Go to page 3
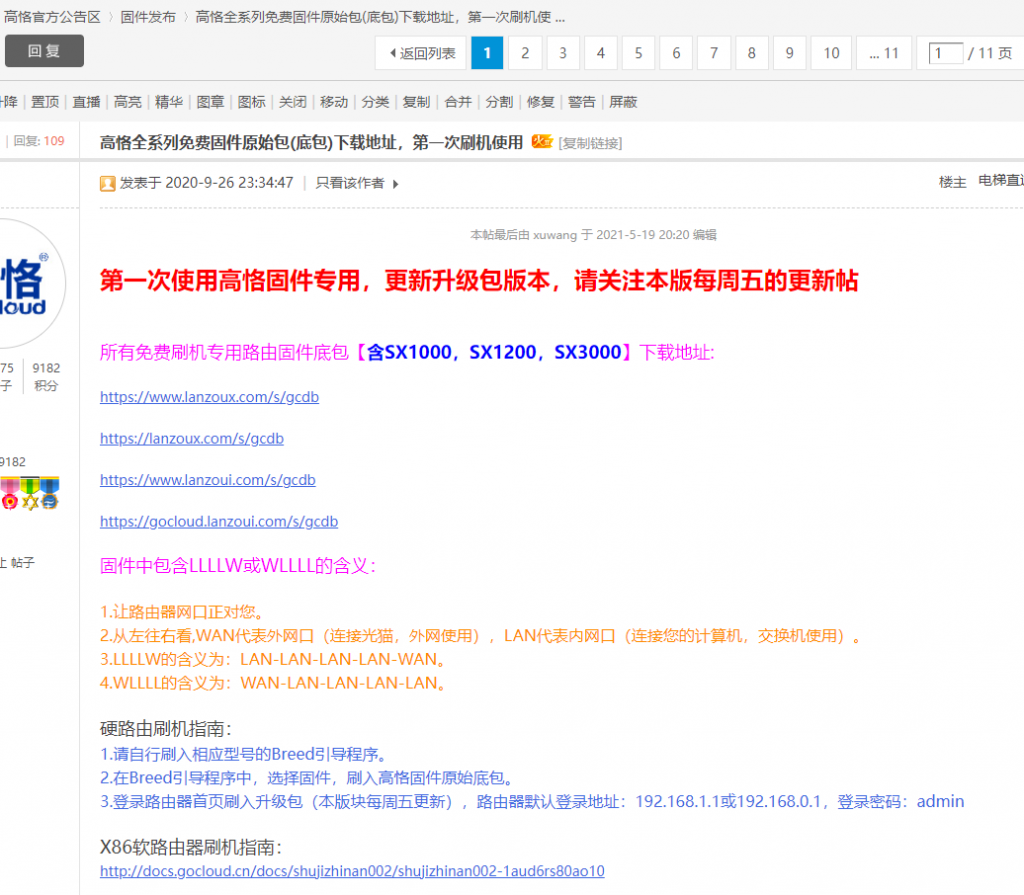Image resolution: width=1024 pixels, height=895 pixels. (x=563, y=53)
